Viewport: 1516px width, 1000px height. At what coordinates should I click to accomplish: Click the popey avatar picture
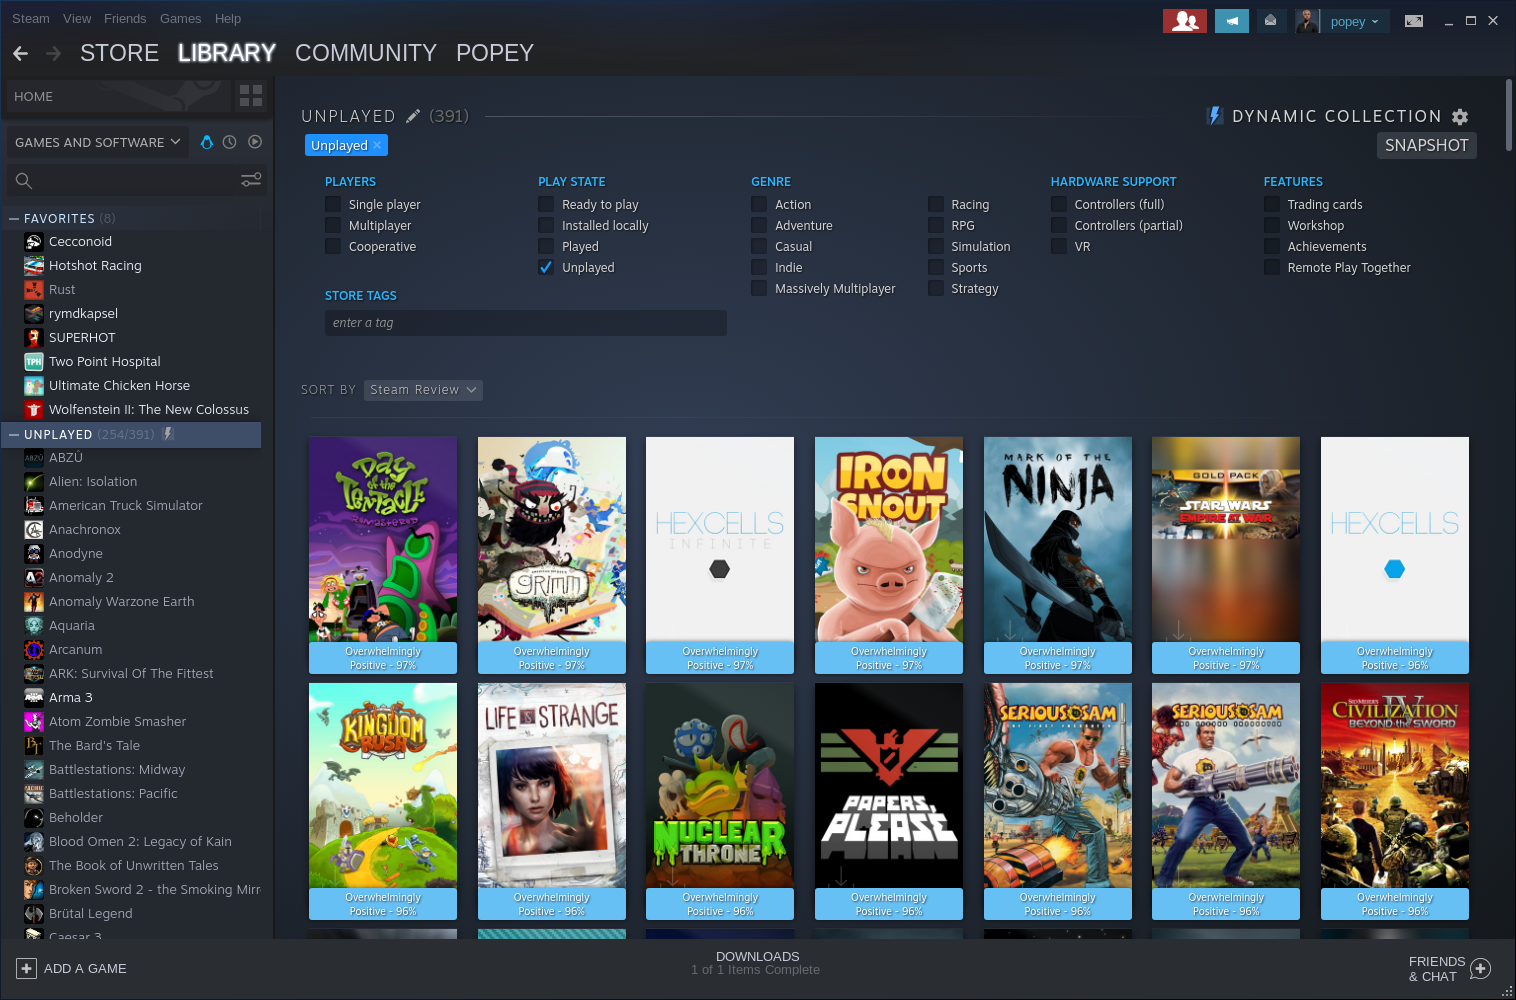point(1308,21)
